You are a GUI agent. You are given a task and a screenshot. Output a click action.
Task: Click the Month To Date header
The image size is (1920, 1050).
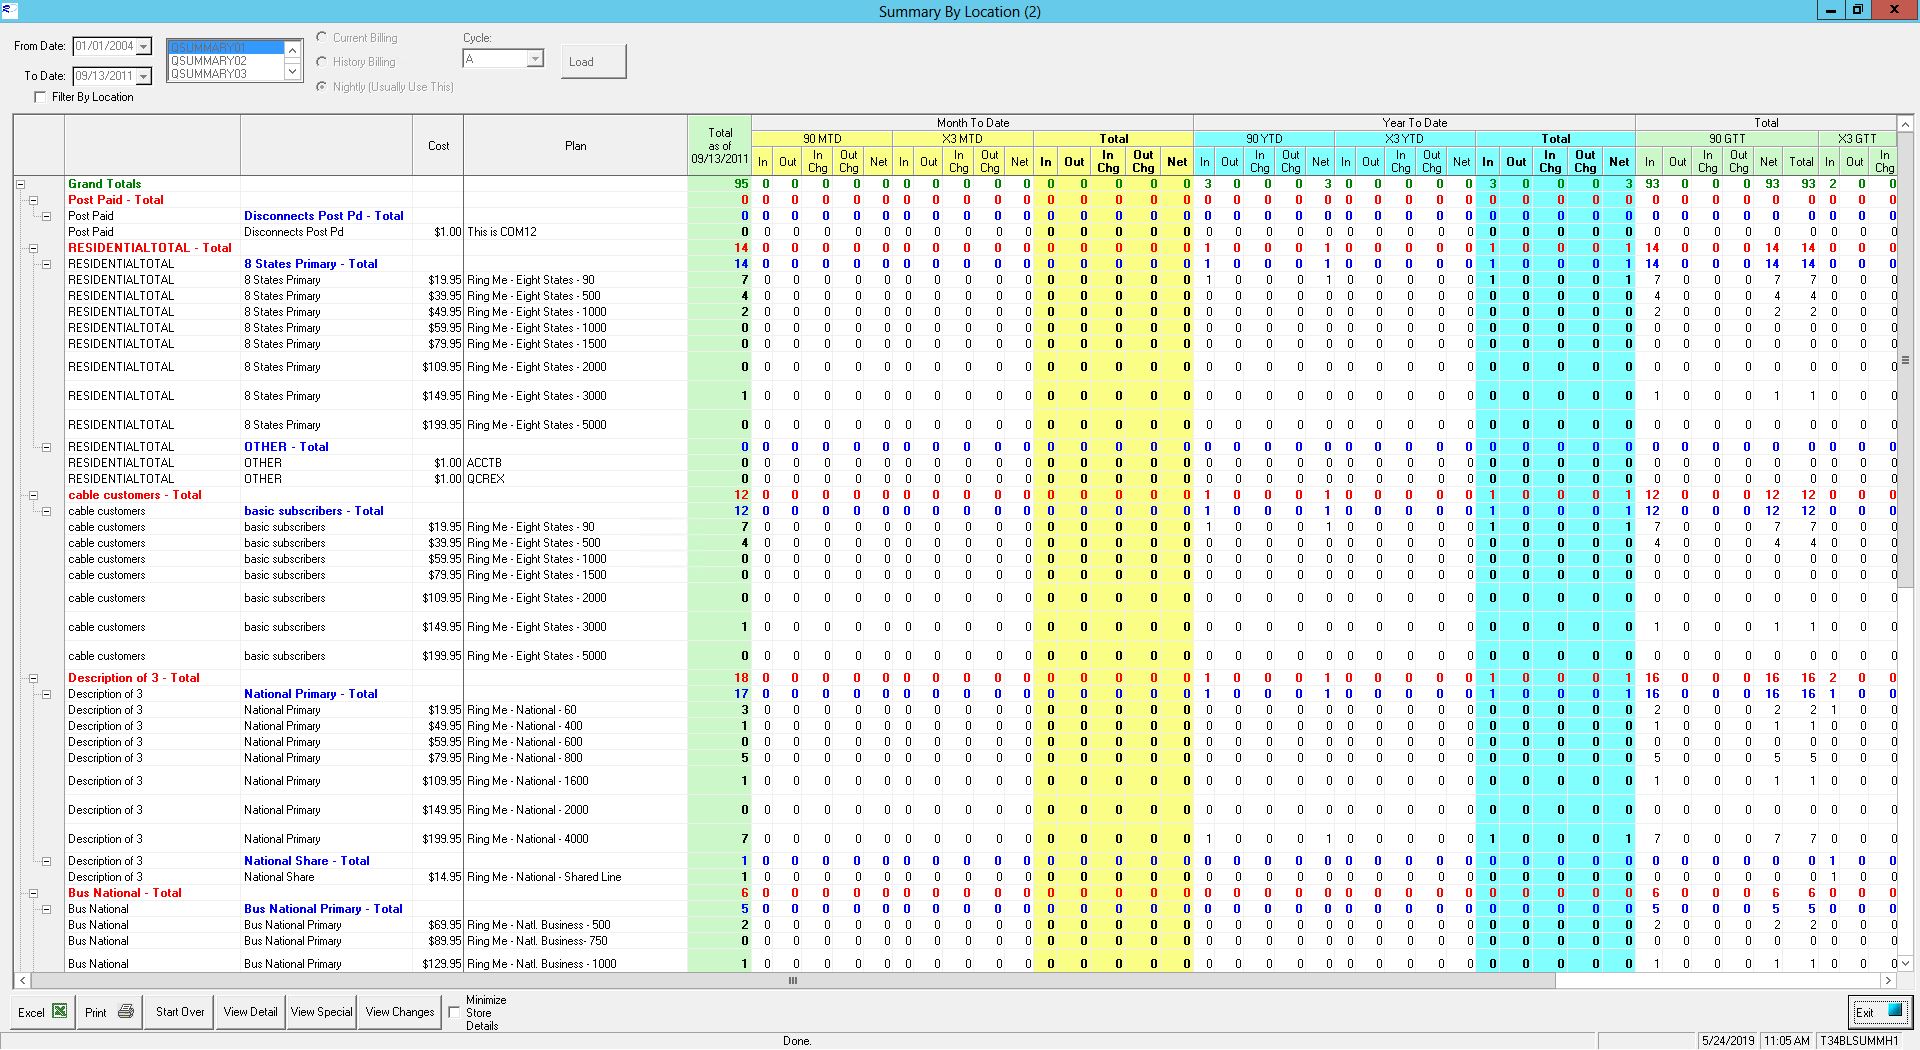(972, 123)
